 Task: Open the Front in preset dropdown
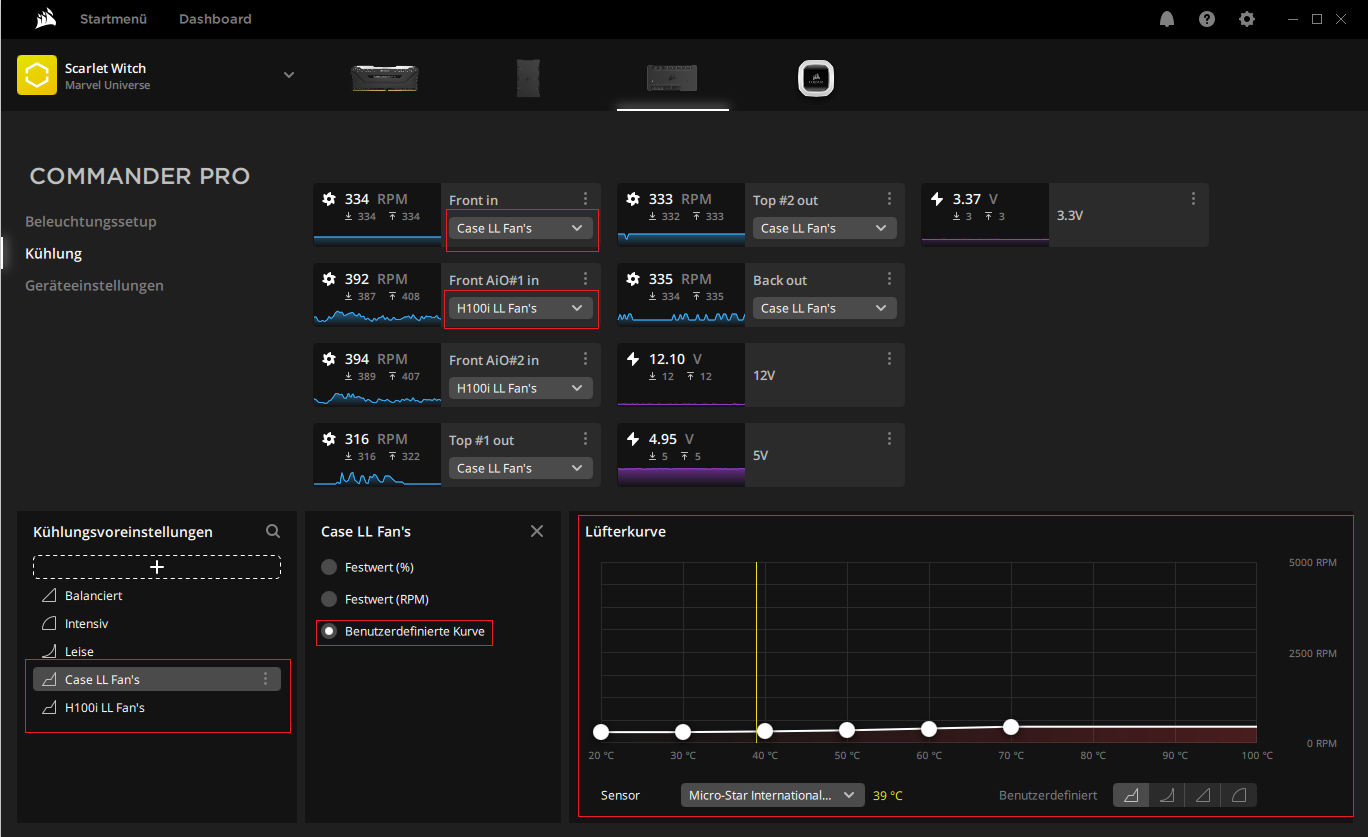521,228
